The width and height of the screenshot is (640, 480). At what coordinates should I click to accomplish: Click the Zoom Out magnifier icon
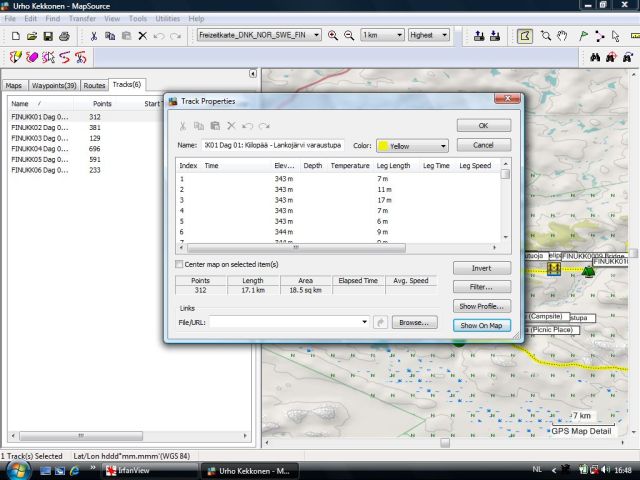pos(349,35)
